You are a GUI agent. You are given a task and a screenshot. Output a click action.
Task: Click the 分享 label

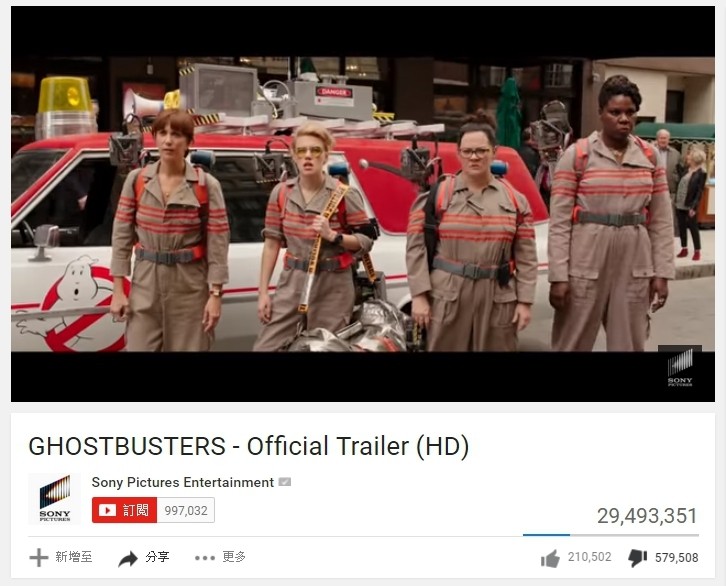pyautogui.click(x=157, y=557)
